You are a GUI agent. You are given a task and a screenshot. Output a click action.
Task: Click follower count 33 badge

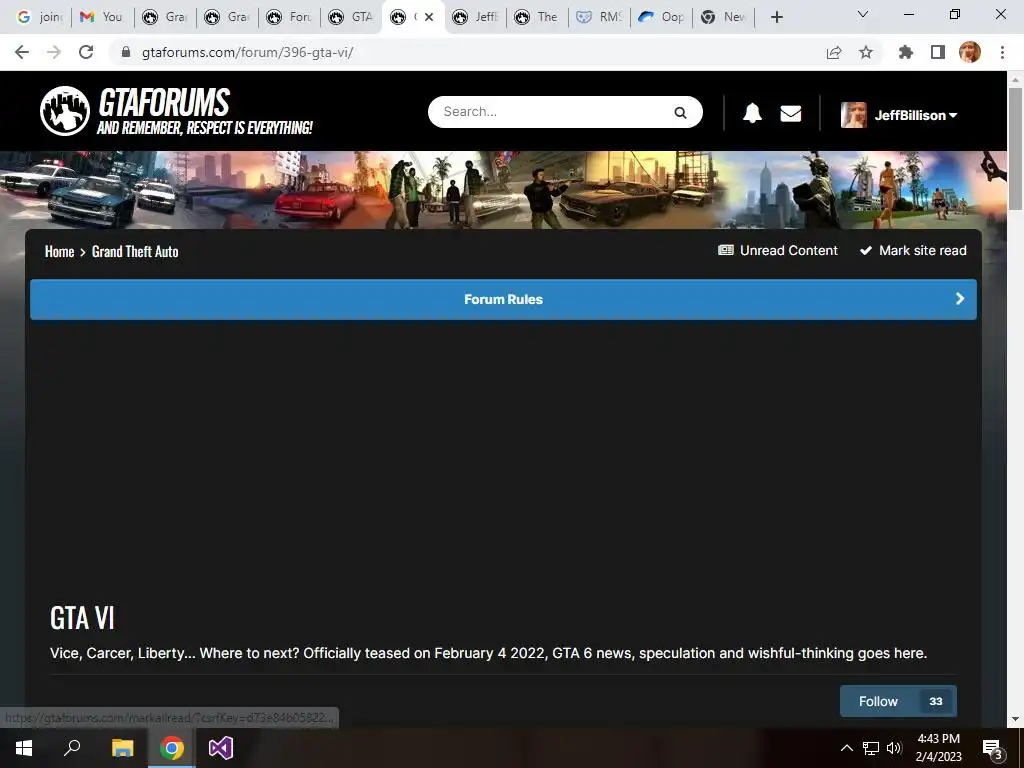point(936,701)
